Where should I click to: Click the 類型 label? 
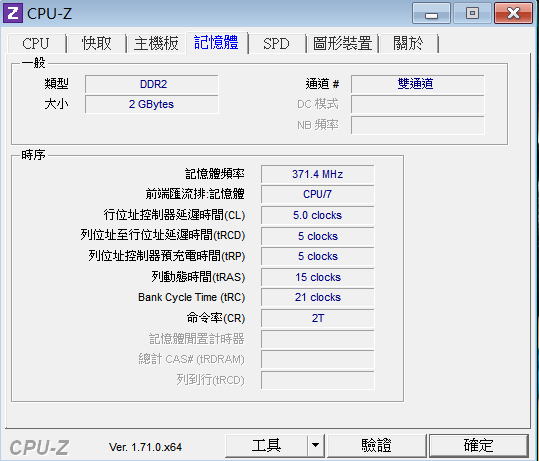pyautogui.click(x=56, y=84)
